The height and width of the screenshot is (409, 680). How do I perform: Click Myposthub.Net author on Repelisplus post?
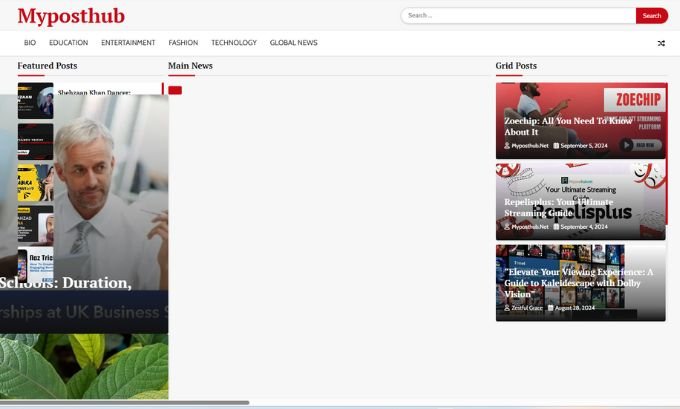(x=530, y=227)
